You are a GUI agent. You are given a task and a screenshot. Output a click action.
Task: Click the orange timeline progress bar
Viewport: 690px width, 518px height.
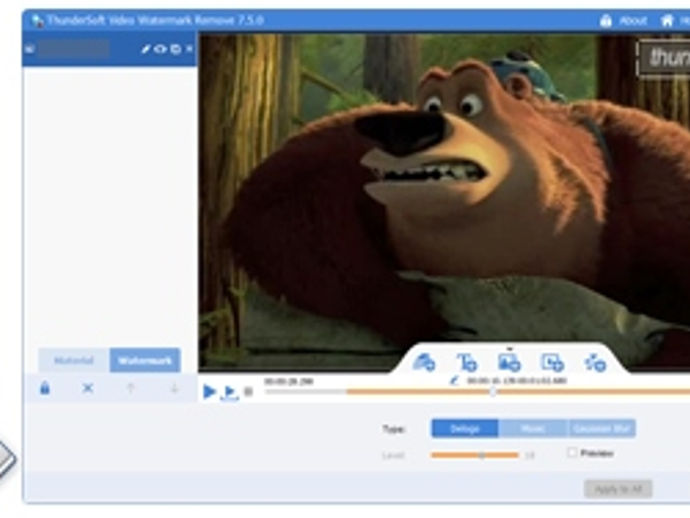tap(518, 391)
